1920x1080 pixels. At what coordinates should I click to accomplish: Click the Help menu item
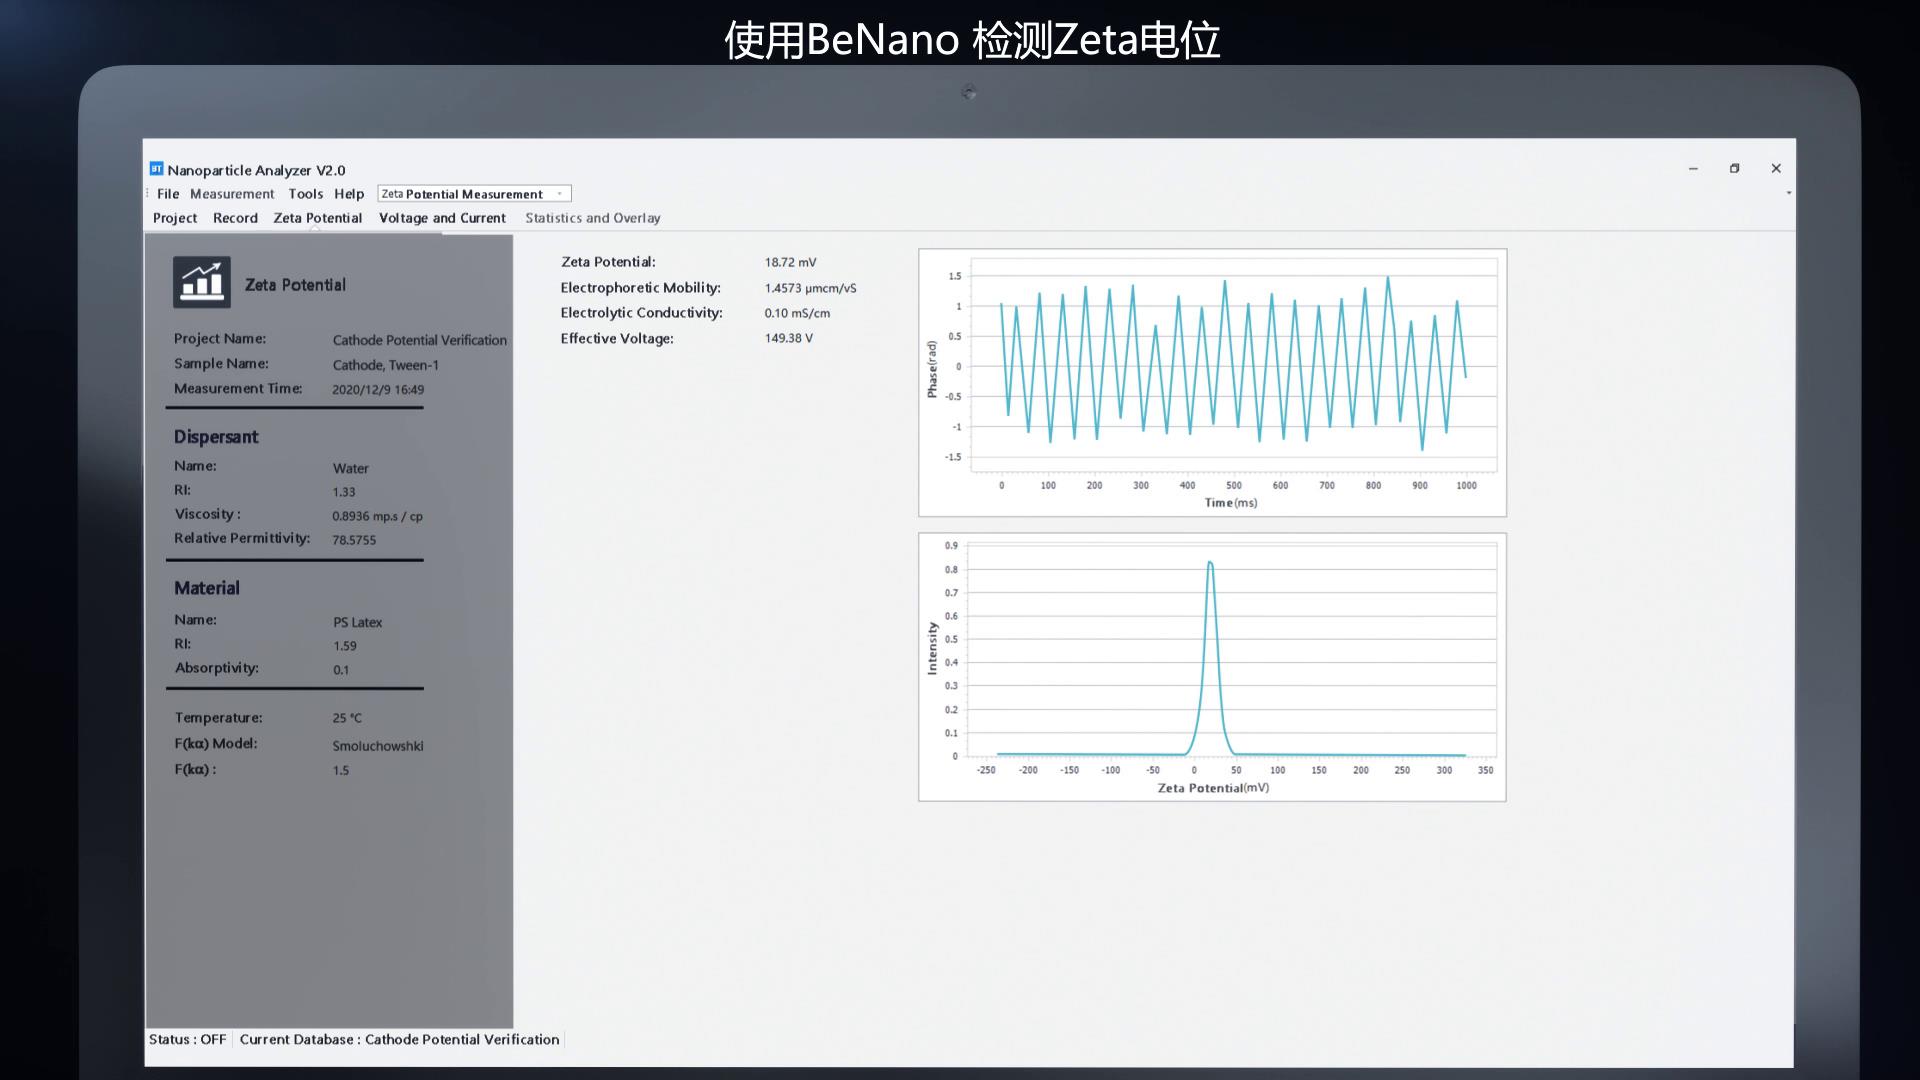click(x=348, y=194)
